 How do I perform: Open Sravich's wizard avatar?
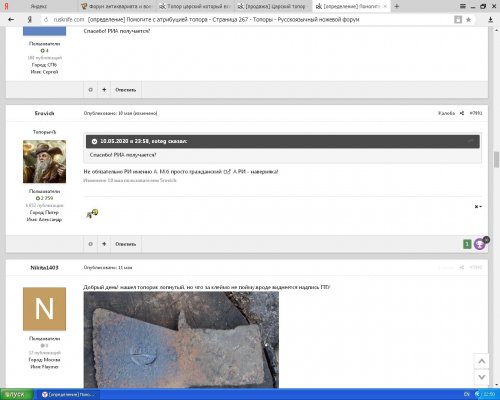[x=44, y=162]
